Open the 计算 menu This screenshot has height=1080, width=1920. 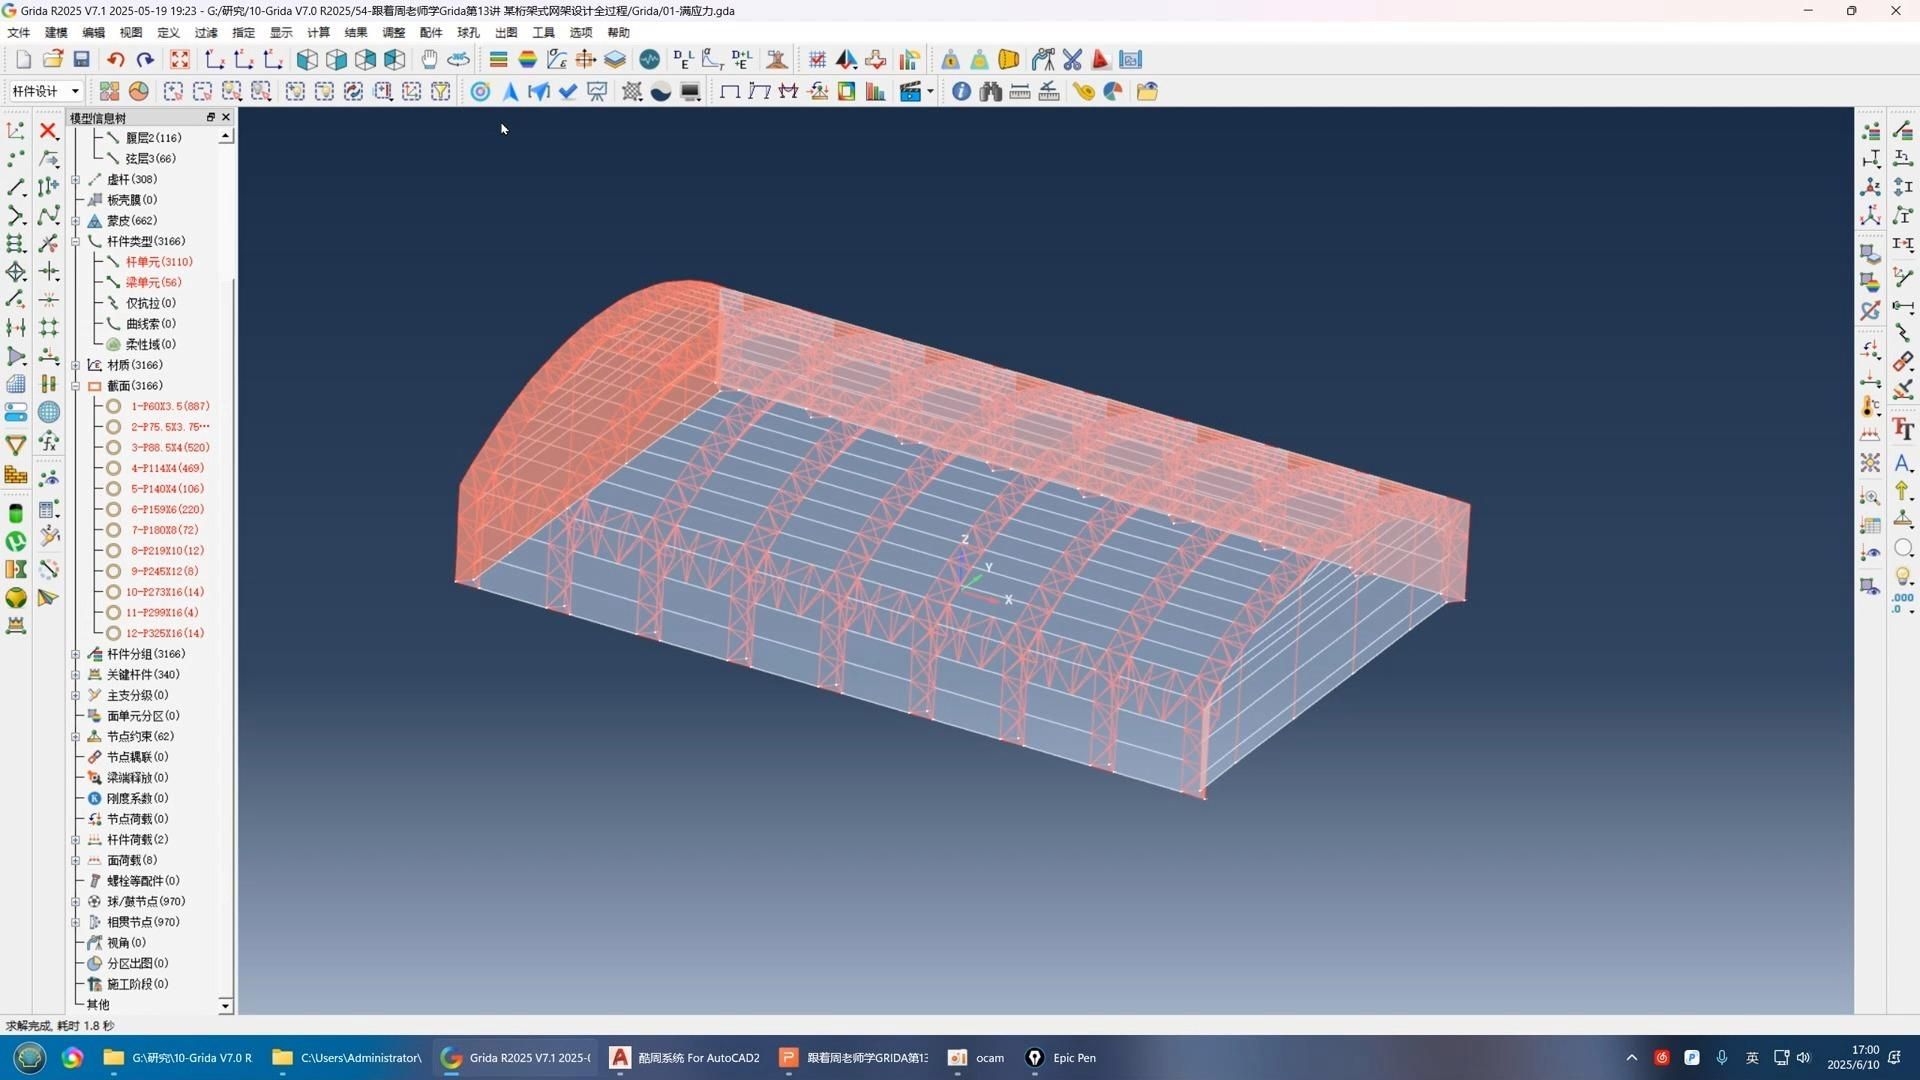(x=318, y=33)
